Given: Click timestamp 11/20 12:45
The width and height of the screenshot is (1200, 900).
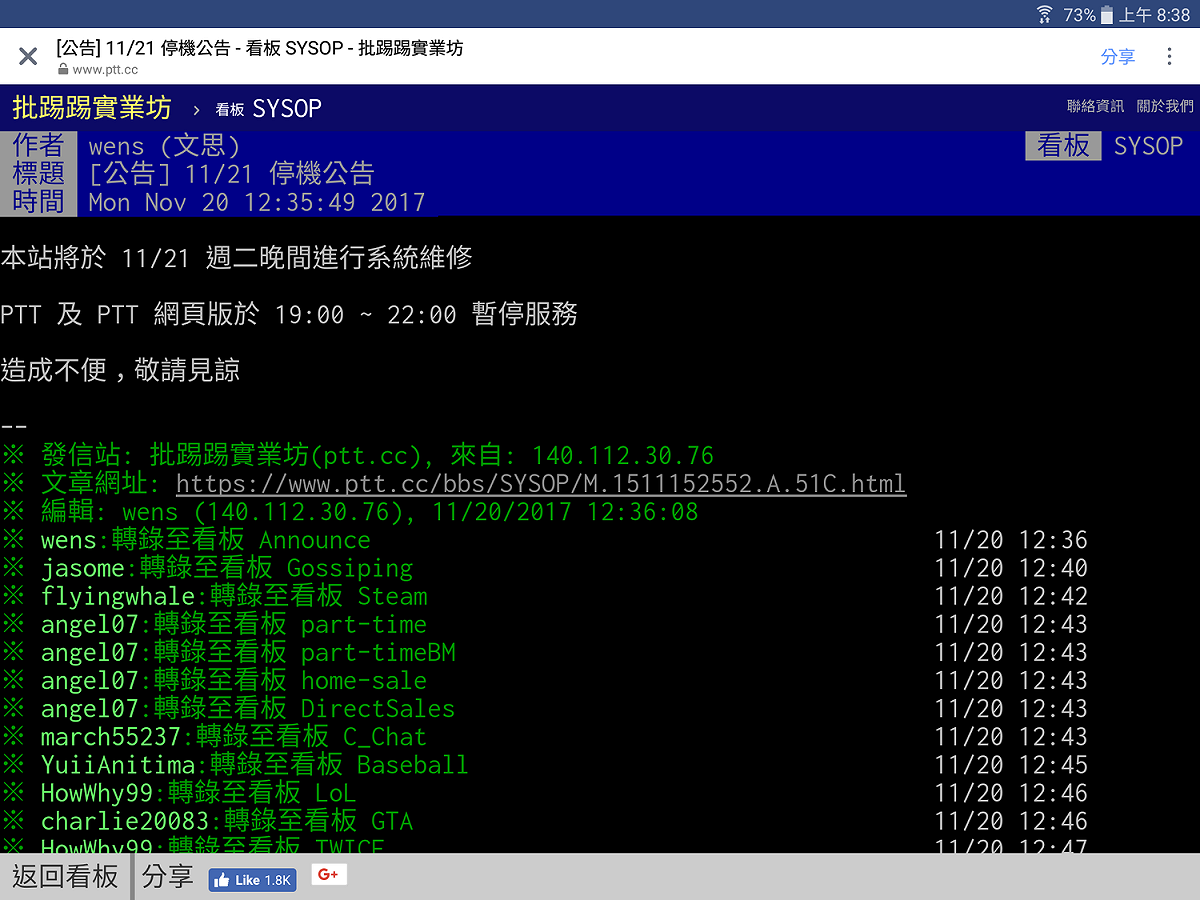Looking at the screenshot, I should [1011, 764].
